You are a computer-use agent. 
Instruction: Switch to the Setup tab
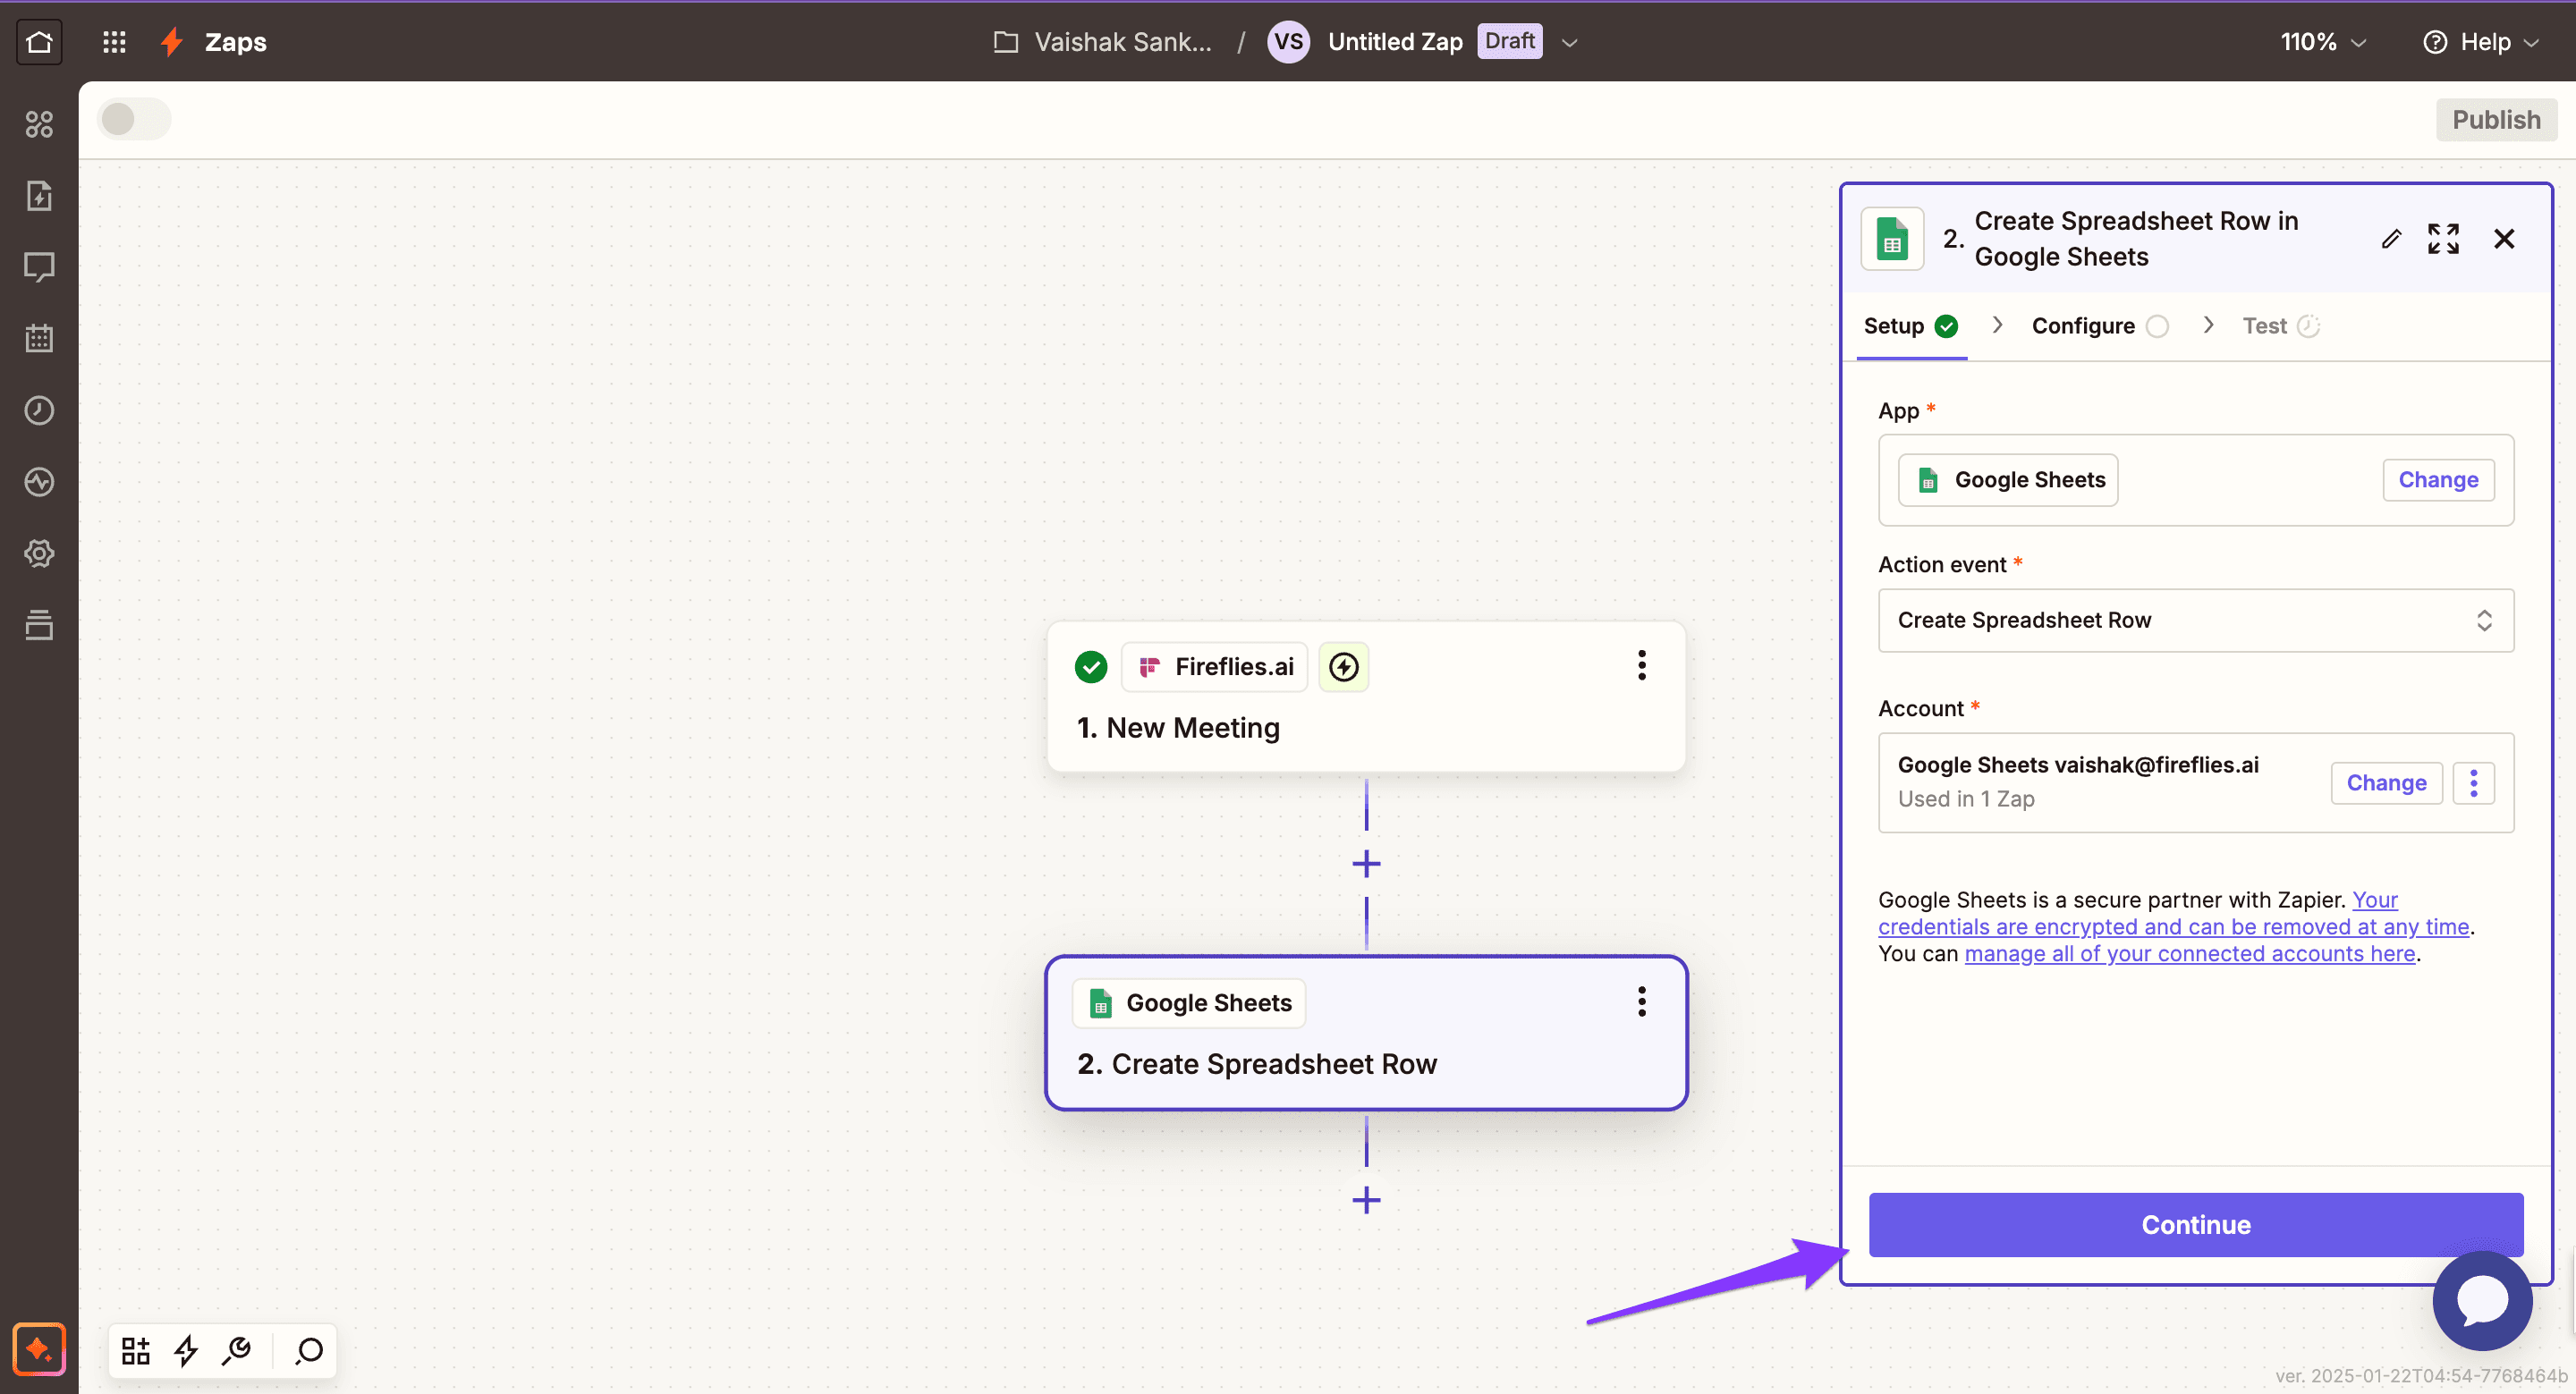1910,326
